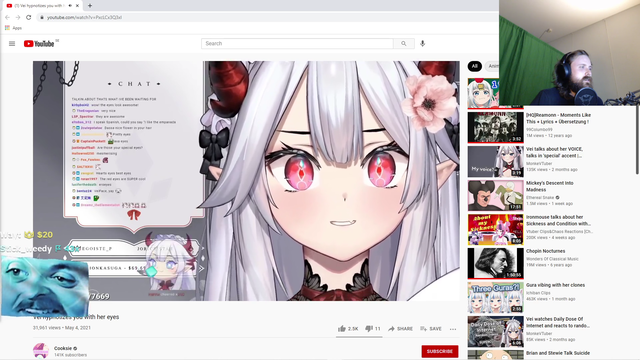Screen dimensions: 640x360
Task: Open Gura vibing with her clones thumbnail
Action: 495,298
